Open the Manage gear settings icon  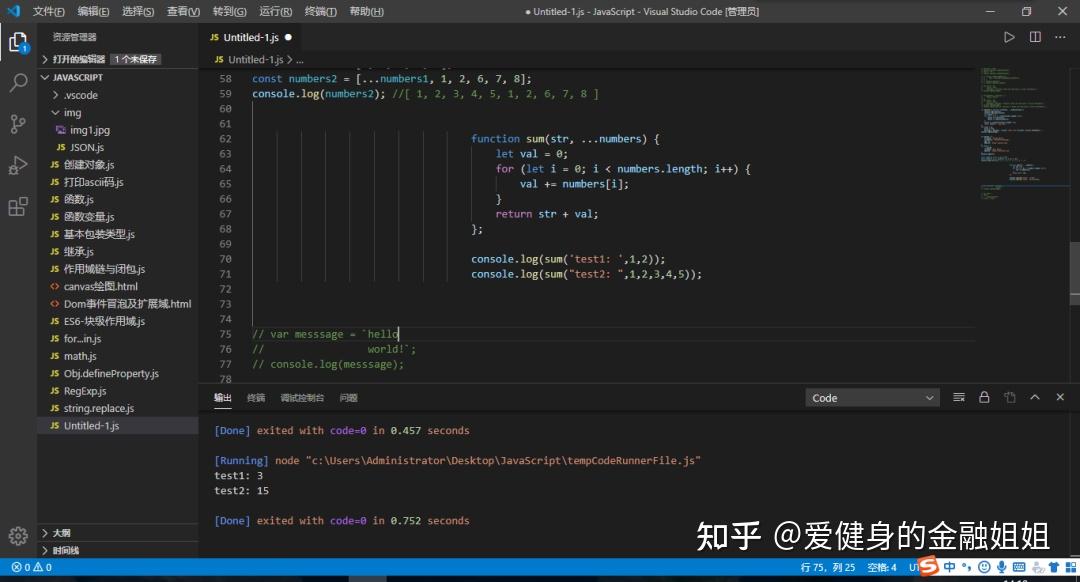click(x=18, y=536)
